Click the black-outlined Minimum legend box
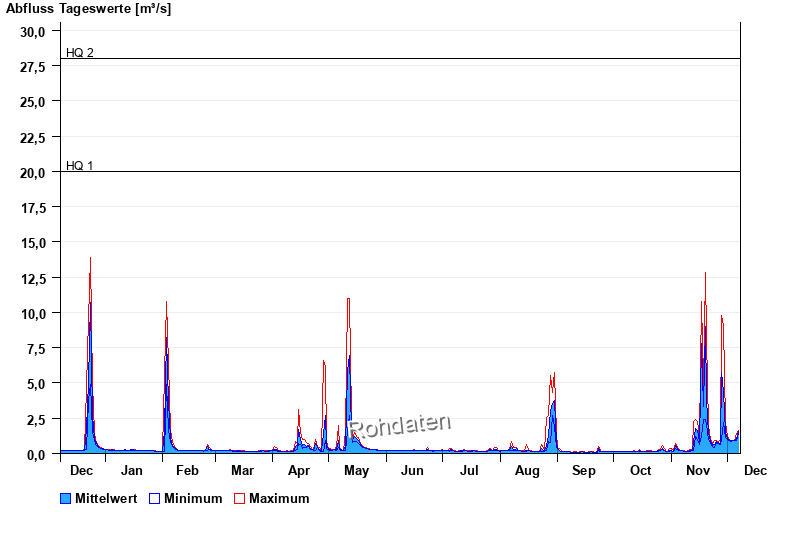The height and width of the screenshot is (550, 800). tap(154, 498)
